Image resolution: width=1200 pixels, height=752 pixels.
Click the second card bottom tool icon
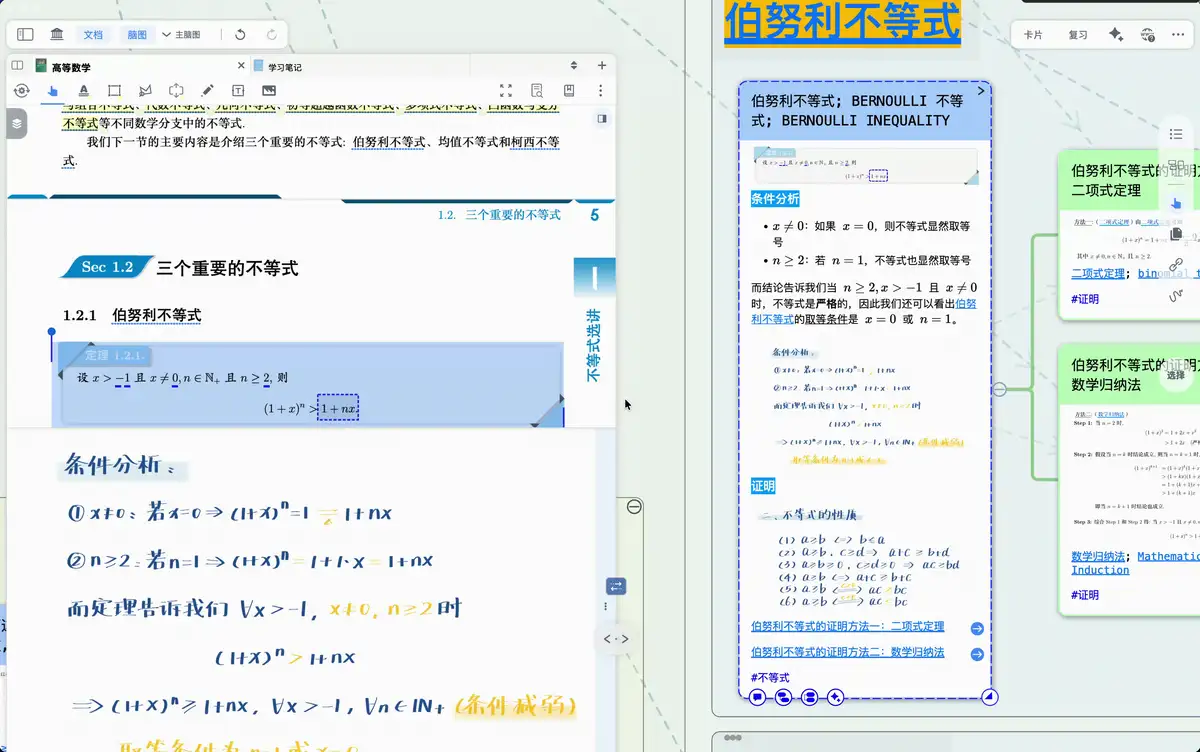(783, 697)
